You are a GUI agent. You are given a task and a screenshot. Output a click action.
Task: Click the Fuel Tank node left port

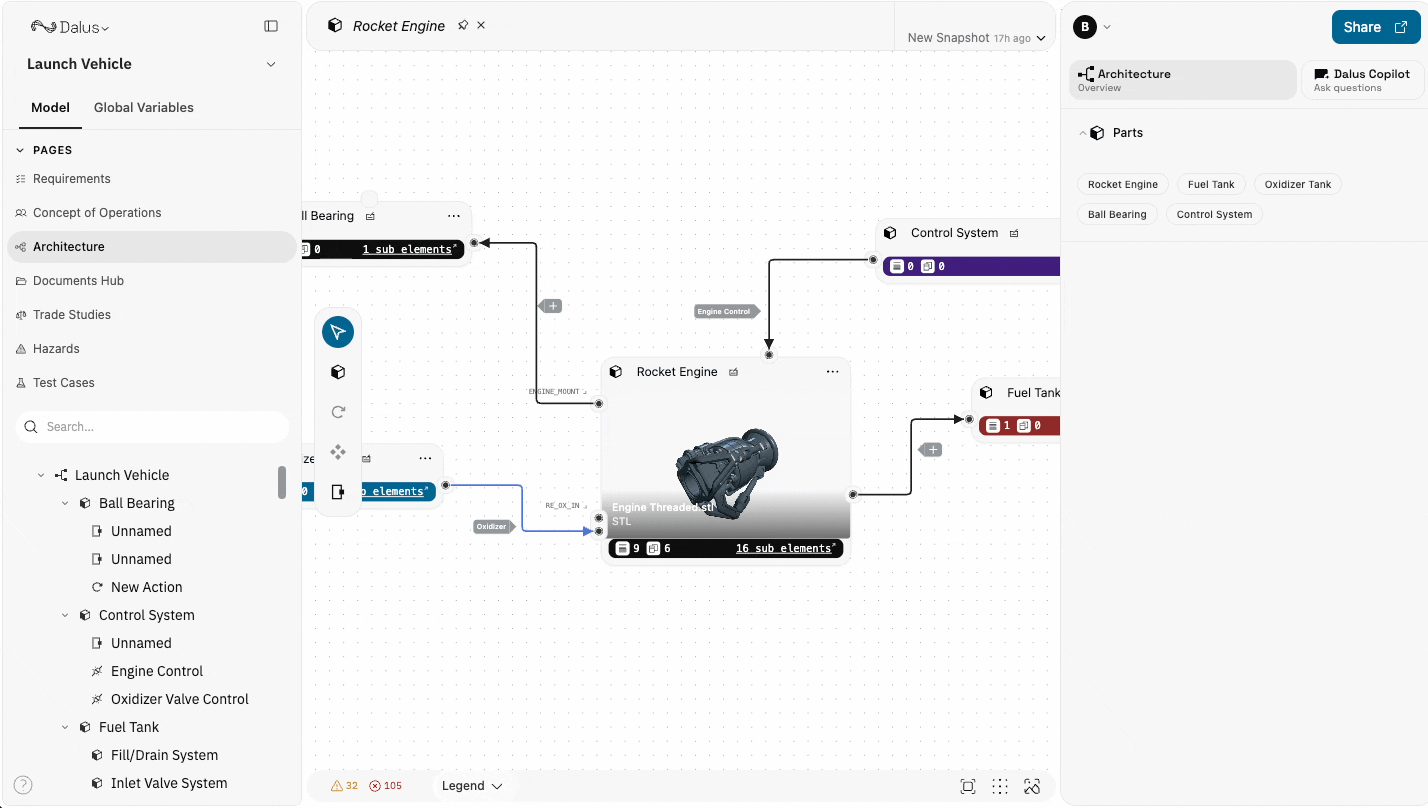(x=969, y=420)
